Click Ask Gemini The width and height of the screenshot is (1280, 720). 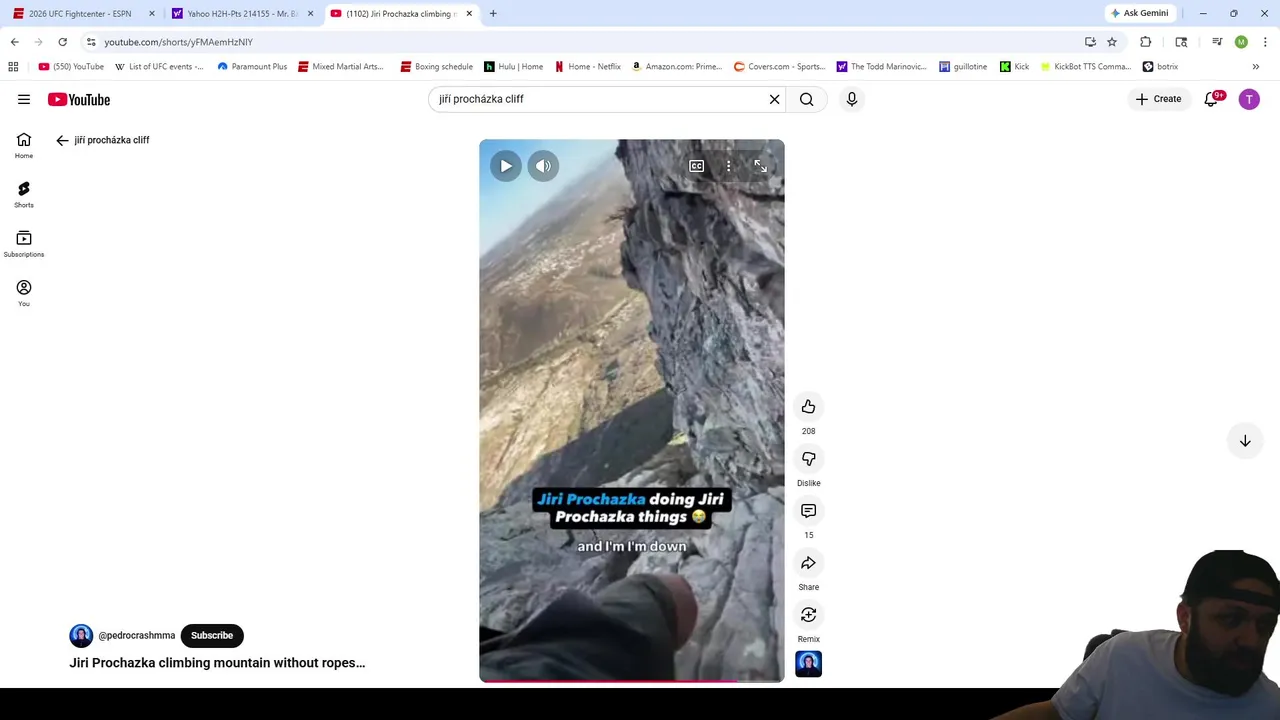pos(1140,14)
